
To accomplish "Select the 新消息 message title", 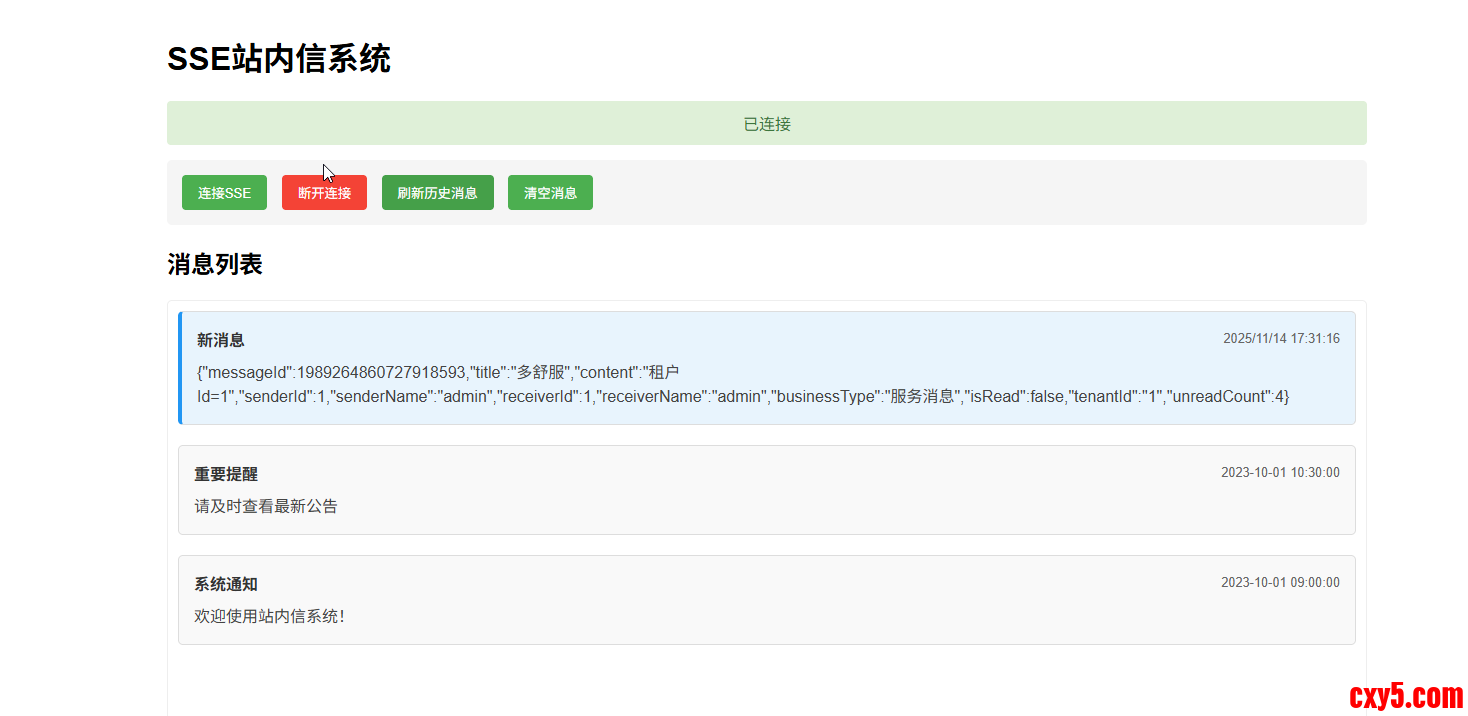I will pos(220,340).
